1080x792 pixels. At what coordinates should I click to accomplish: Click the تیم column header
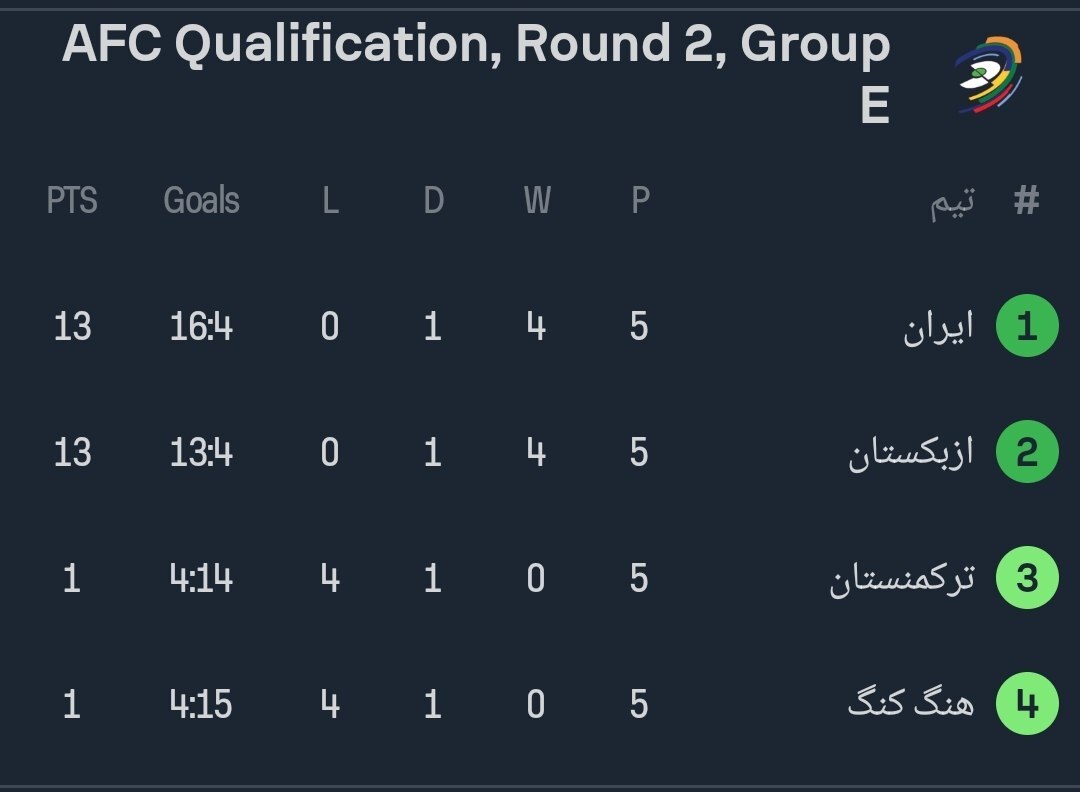coord(951,203)
